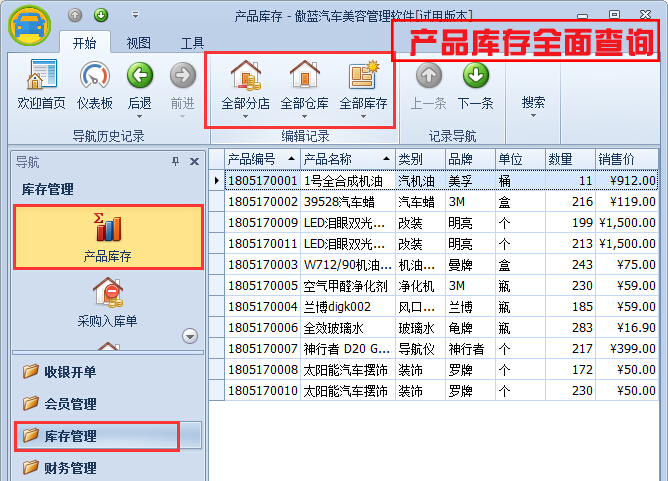668x481 pixels.
Task: Open the 仪表板 dashboard gauge icon
Action: 95,77
